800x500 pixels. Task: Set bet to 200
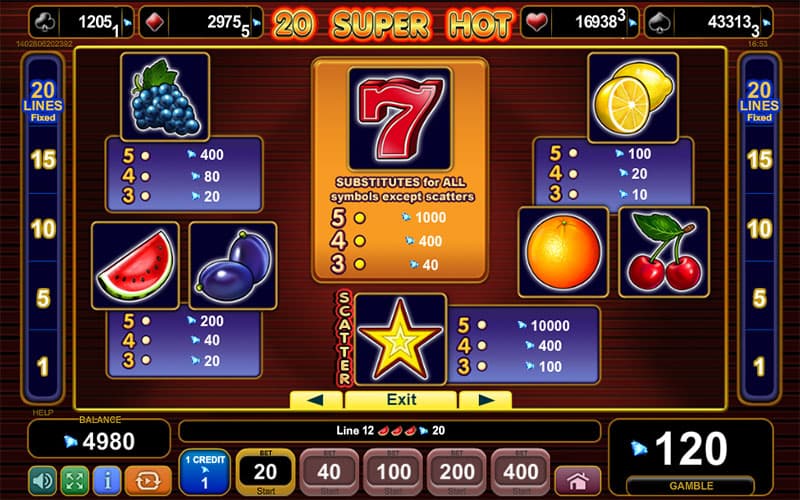point(457,472)
